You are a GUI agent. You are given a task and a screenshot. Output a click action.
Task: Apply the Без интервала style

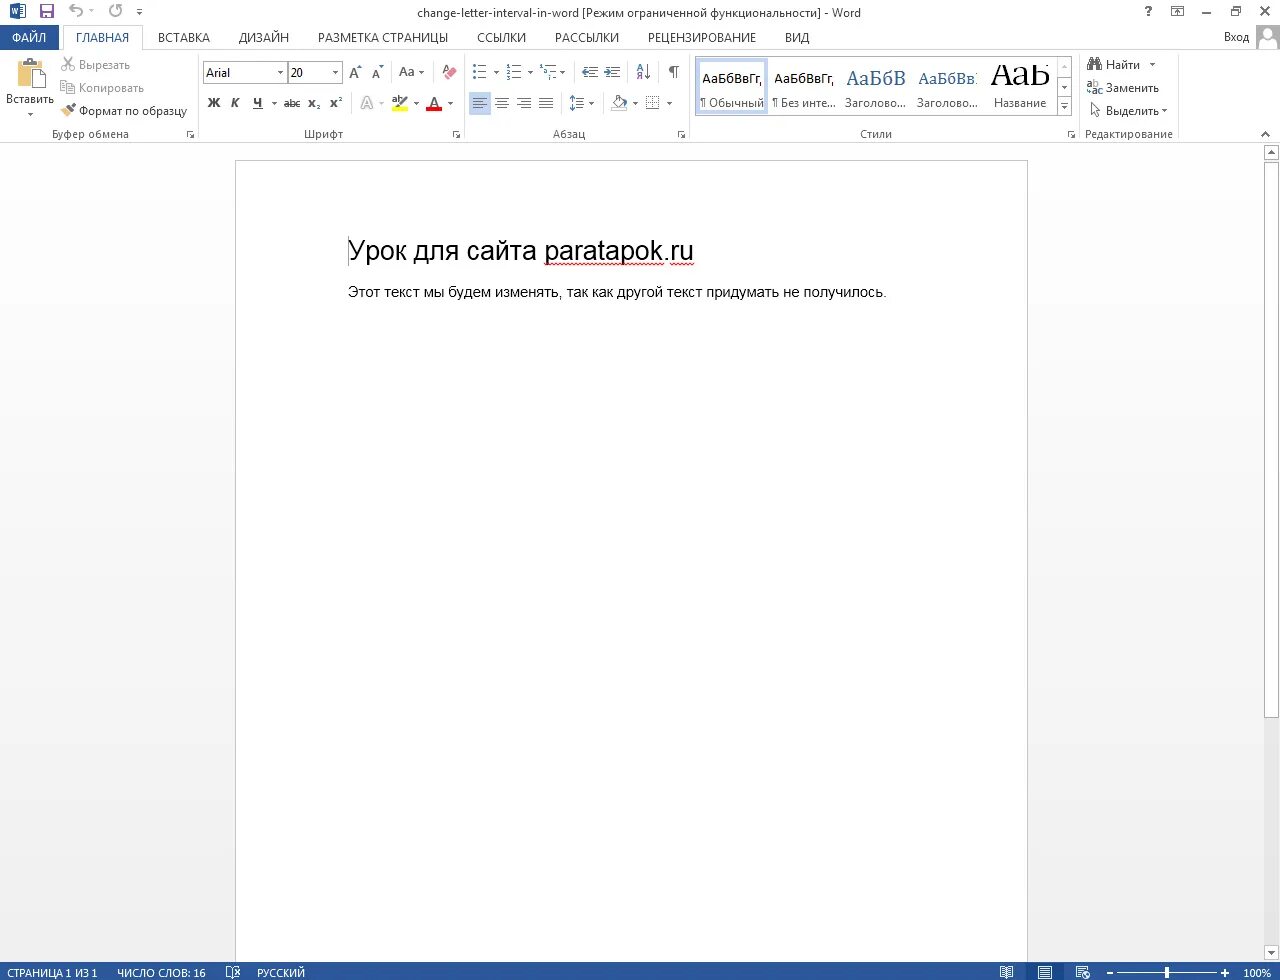coord(804,86)
